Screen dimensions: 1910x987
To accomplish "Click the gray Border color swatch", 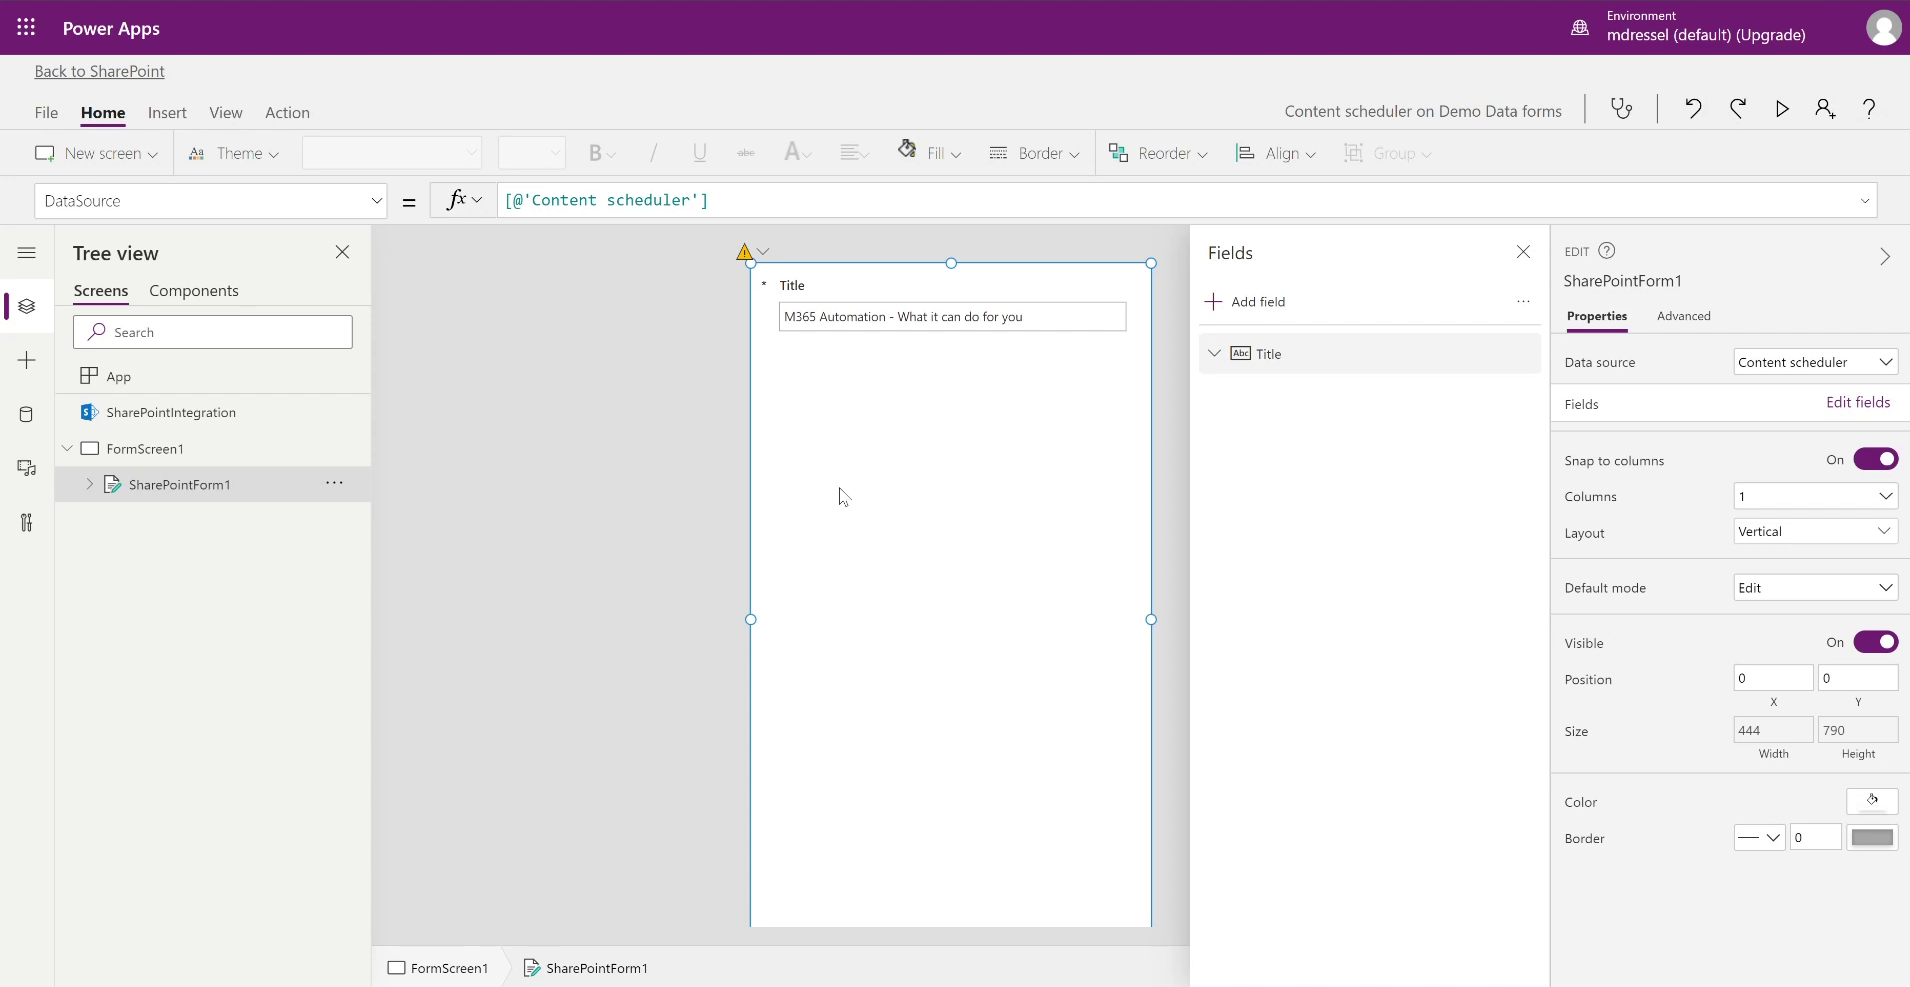I will (x=1872, y=837).
